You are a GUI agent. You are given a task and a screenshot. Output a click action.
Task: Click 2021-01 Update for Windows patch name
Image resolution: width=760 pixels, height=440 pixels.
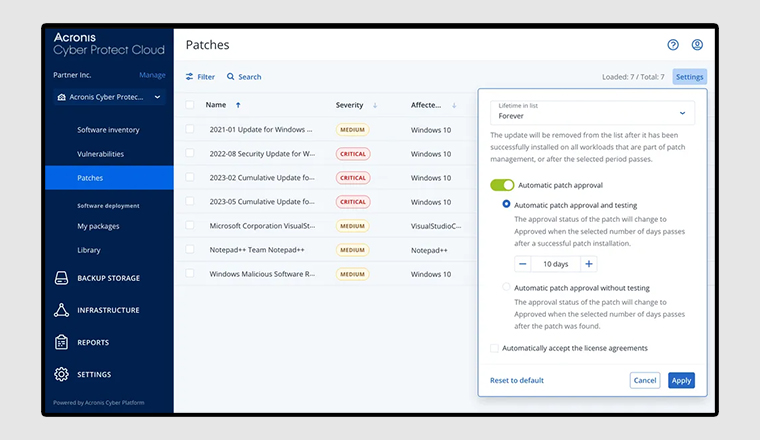pos(261,129)
